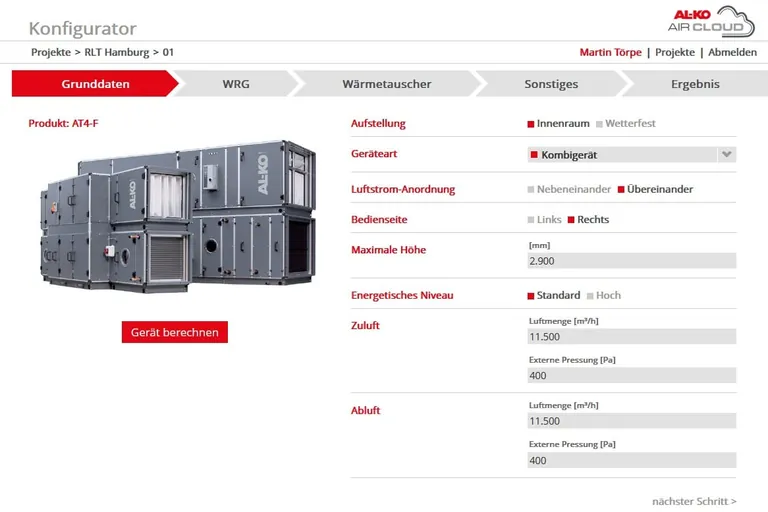Go to the Sonstiges tab
768x512 pixels.
(x=551, y=84)
